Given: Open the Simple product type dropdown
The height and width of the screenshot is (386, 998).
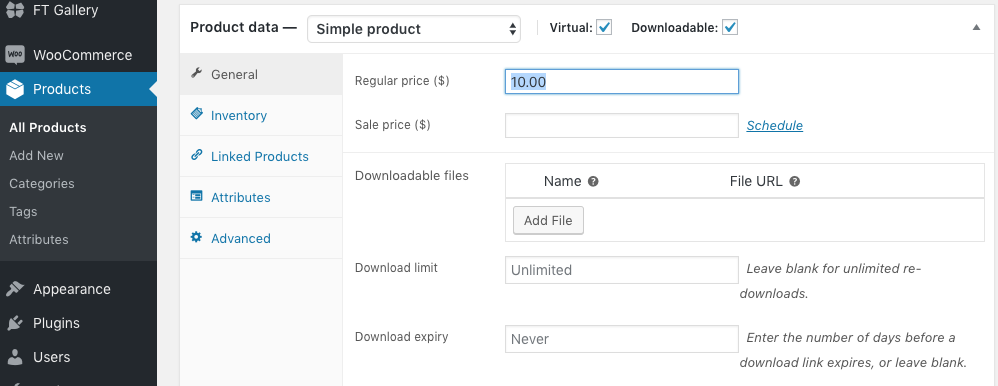Looking at the screenshot, I should [414, 29].
